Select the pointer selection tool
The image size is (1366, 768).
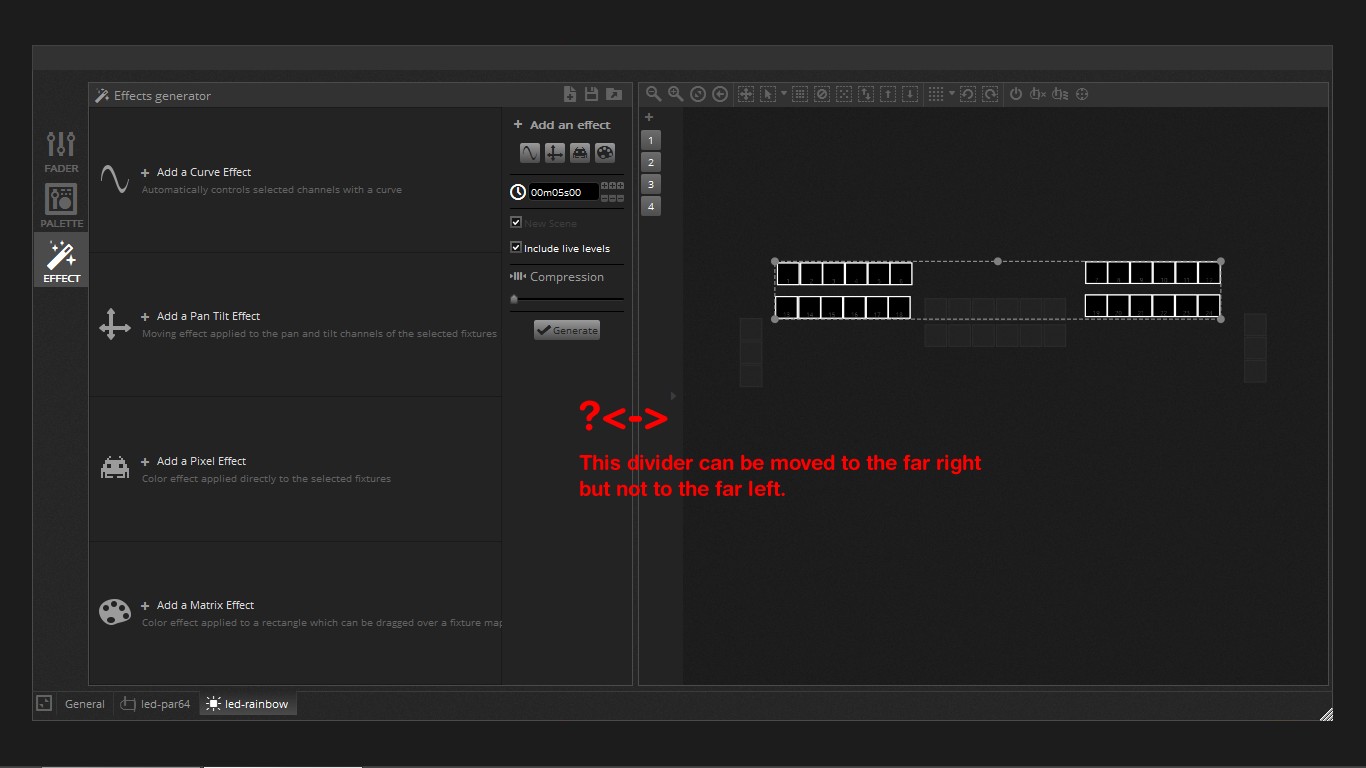[x=768, y=94]
